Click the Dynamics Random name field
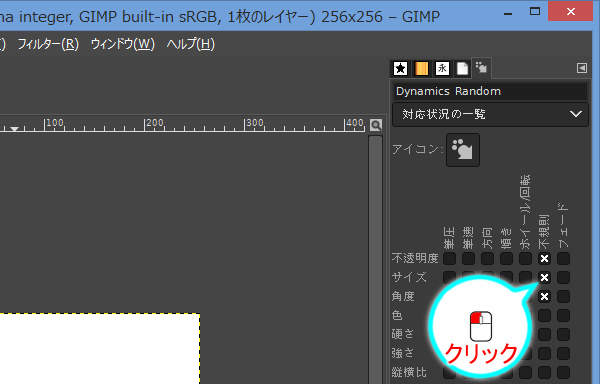 [x=490, y=91]
